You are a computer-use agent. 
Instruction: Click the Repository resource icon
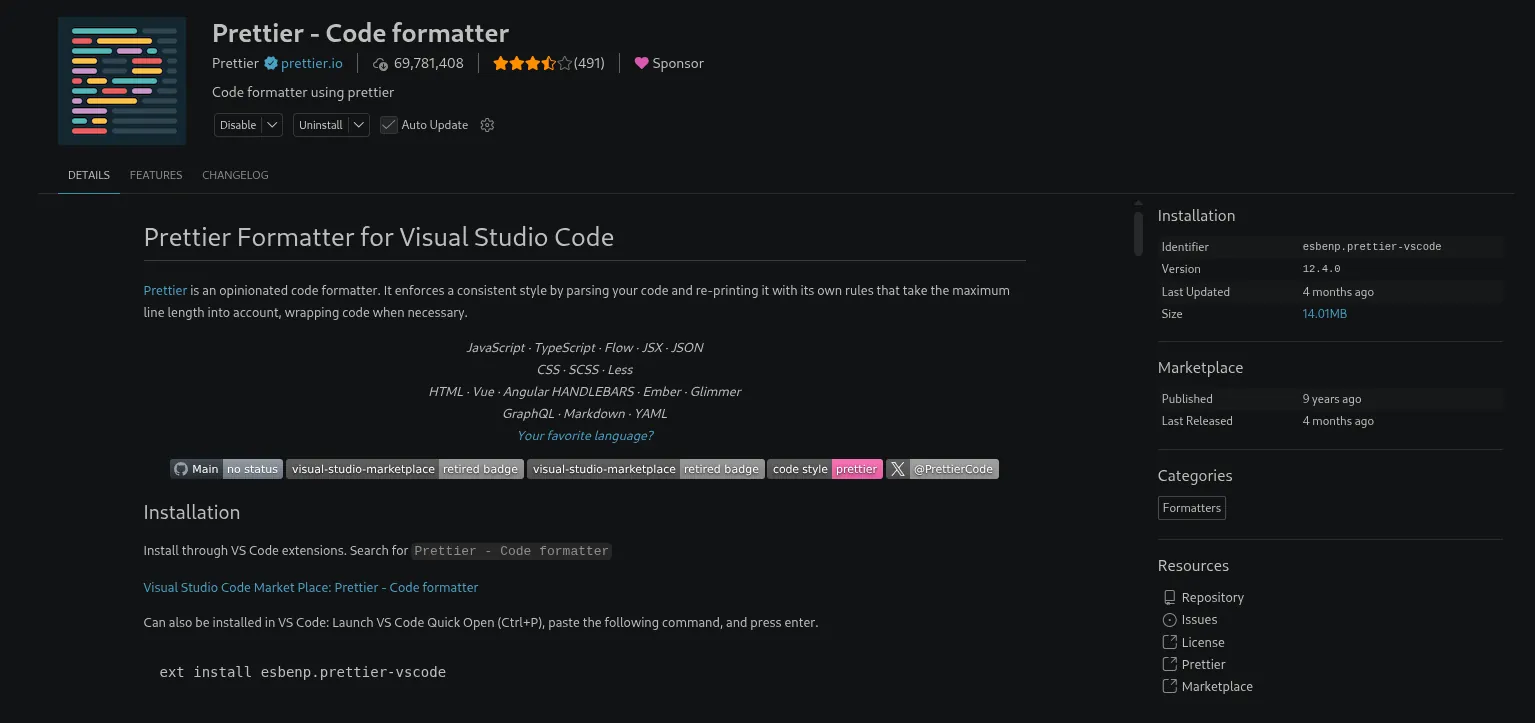1169,597
